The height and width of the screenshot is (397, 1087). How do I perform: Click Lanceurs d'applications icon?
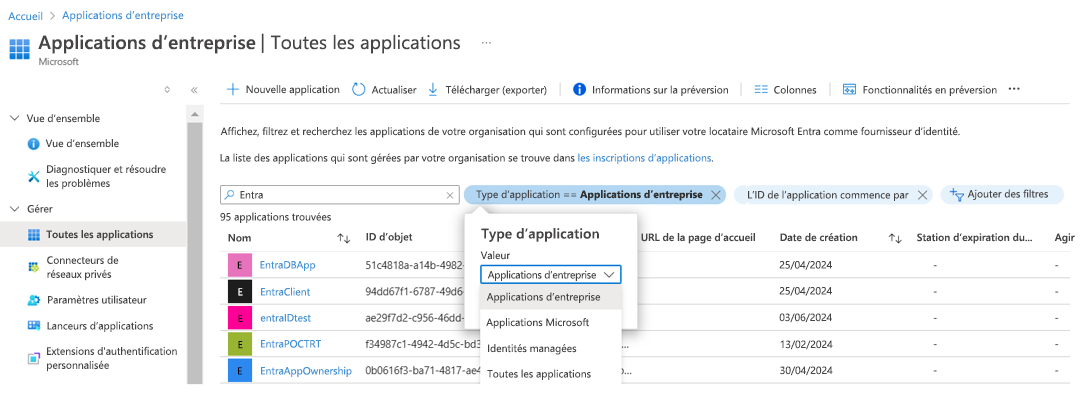tap(33, 326)
